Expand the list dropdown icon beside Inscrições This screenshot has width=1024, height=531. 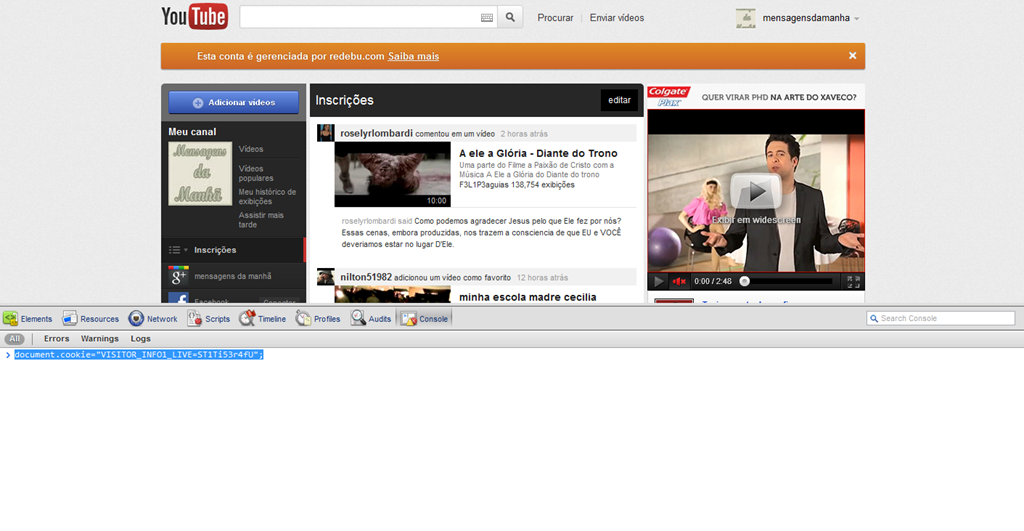(178, 250)
